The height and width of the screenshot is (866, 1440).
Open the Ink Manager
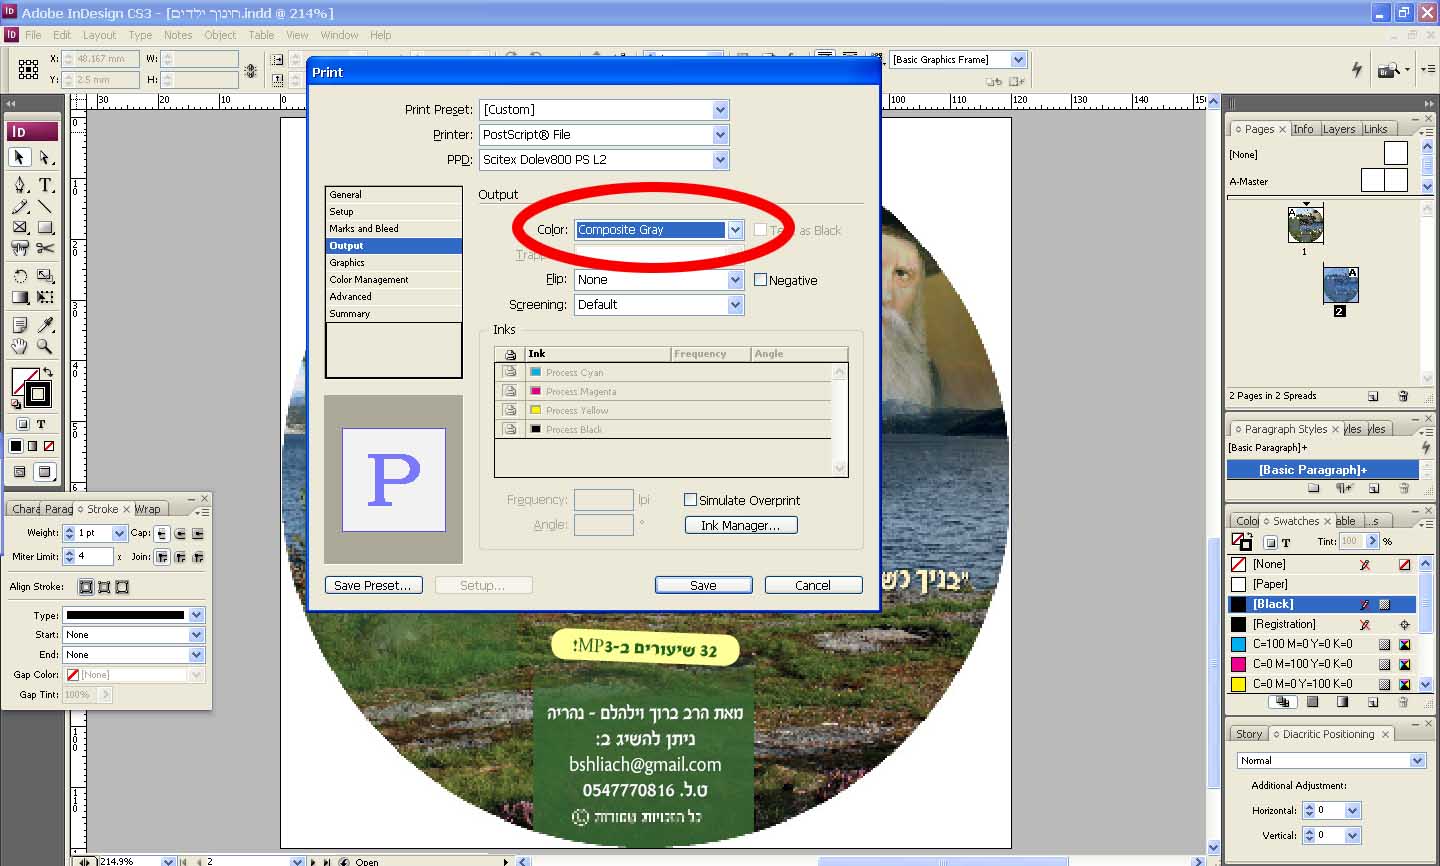[740, 525]
